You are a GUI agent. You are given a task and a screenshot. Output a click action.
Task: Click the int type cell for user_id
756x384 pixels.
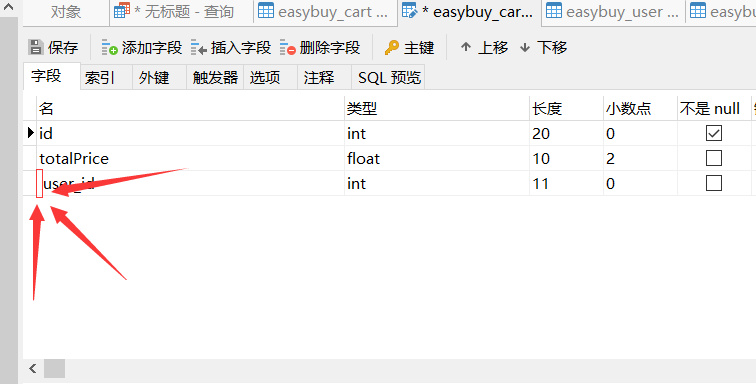437,183
